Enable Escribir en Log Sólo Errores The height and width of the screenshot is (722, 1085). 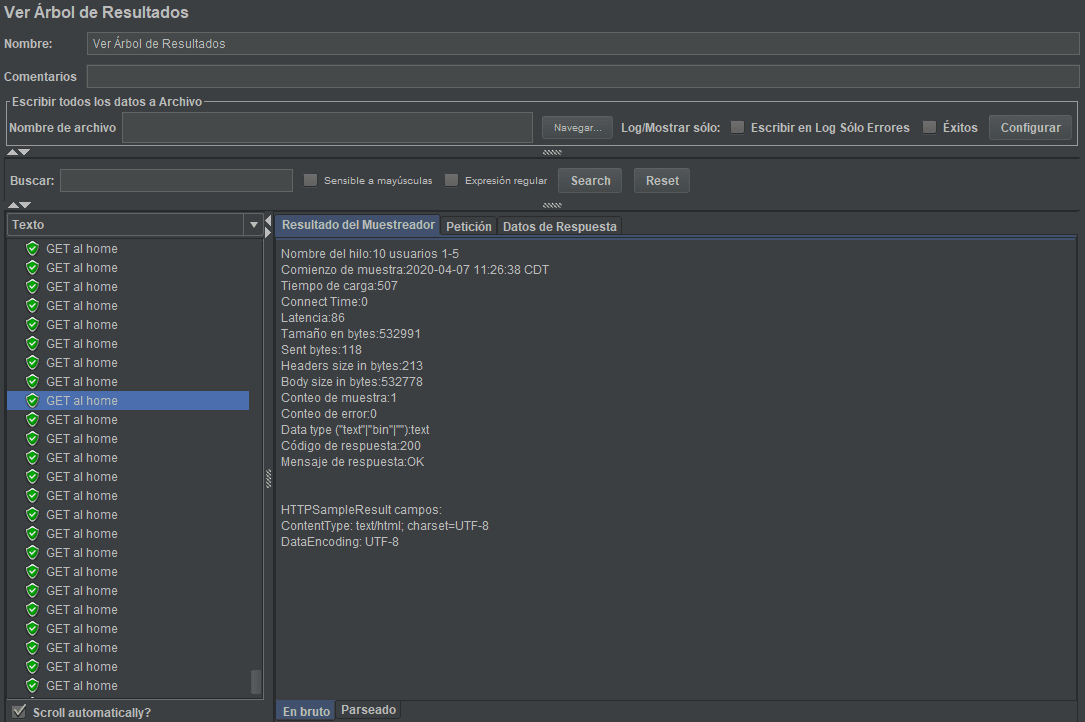pyautogui.click(x=737, y=127)
